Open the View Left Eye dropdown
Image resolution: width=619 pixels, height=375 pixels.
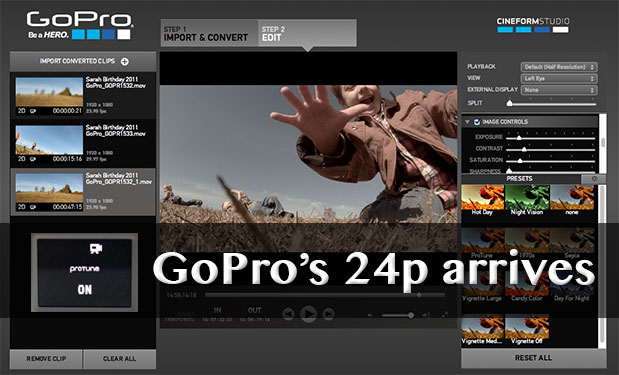click(x=559, y=79)
